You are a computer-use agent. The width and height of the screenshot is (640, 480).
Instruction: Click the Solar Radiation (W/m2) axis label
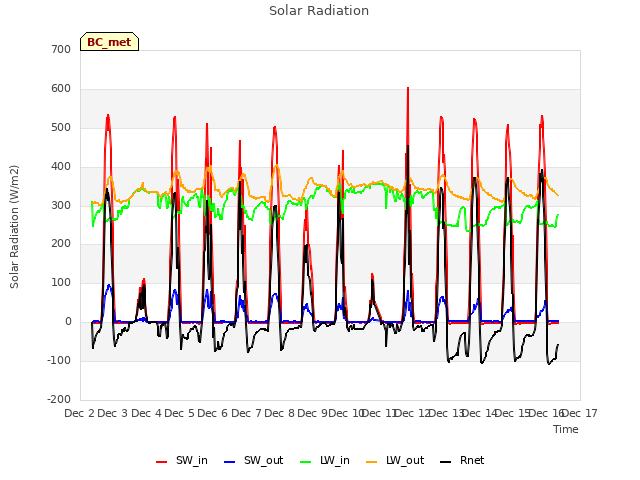coord(14,227)
